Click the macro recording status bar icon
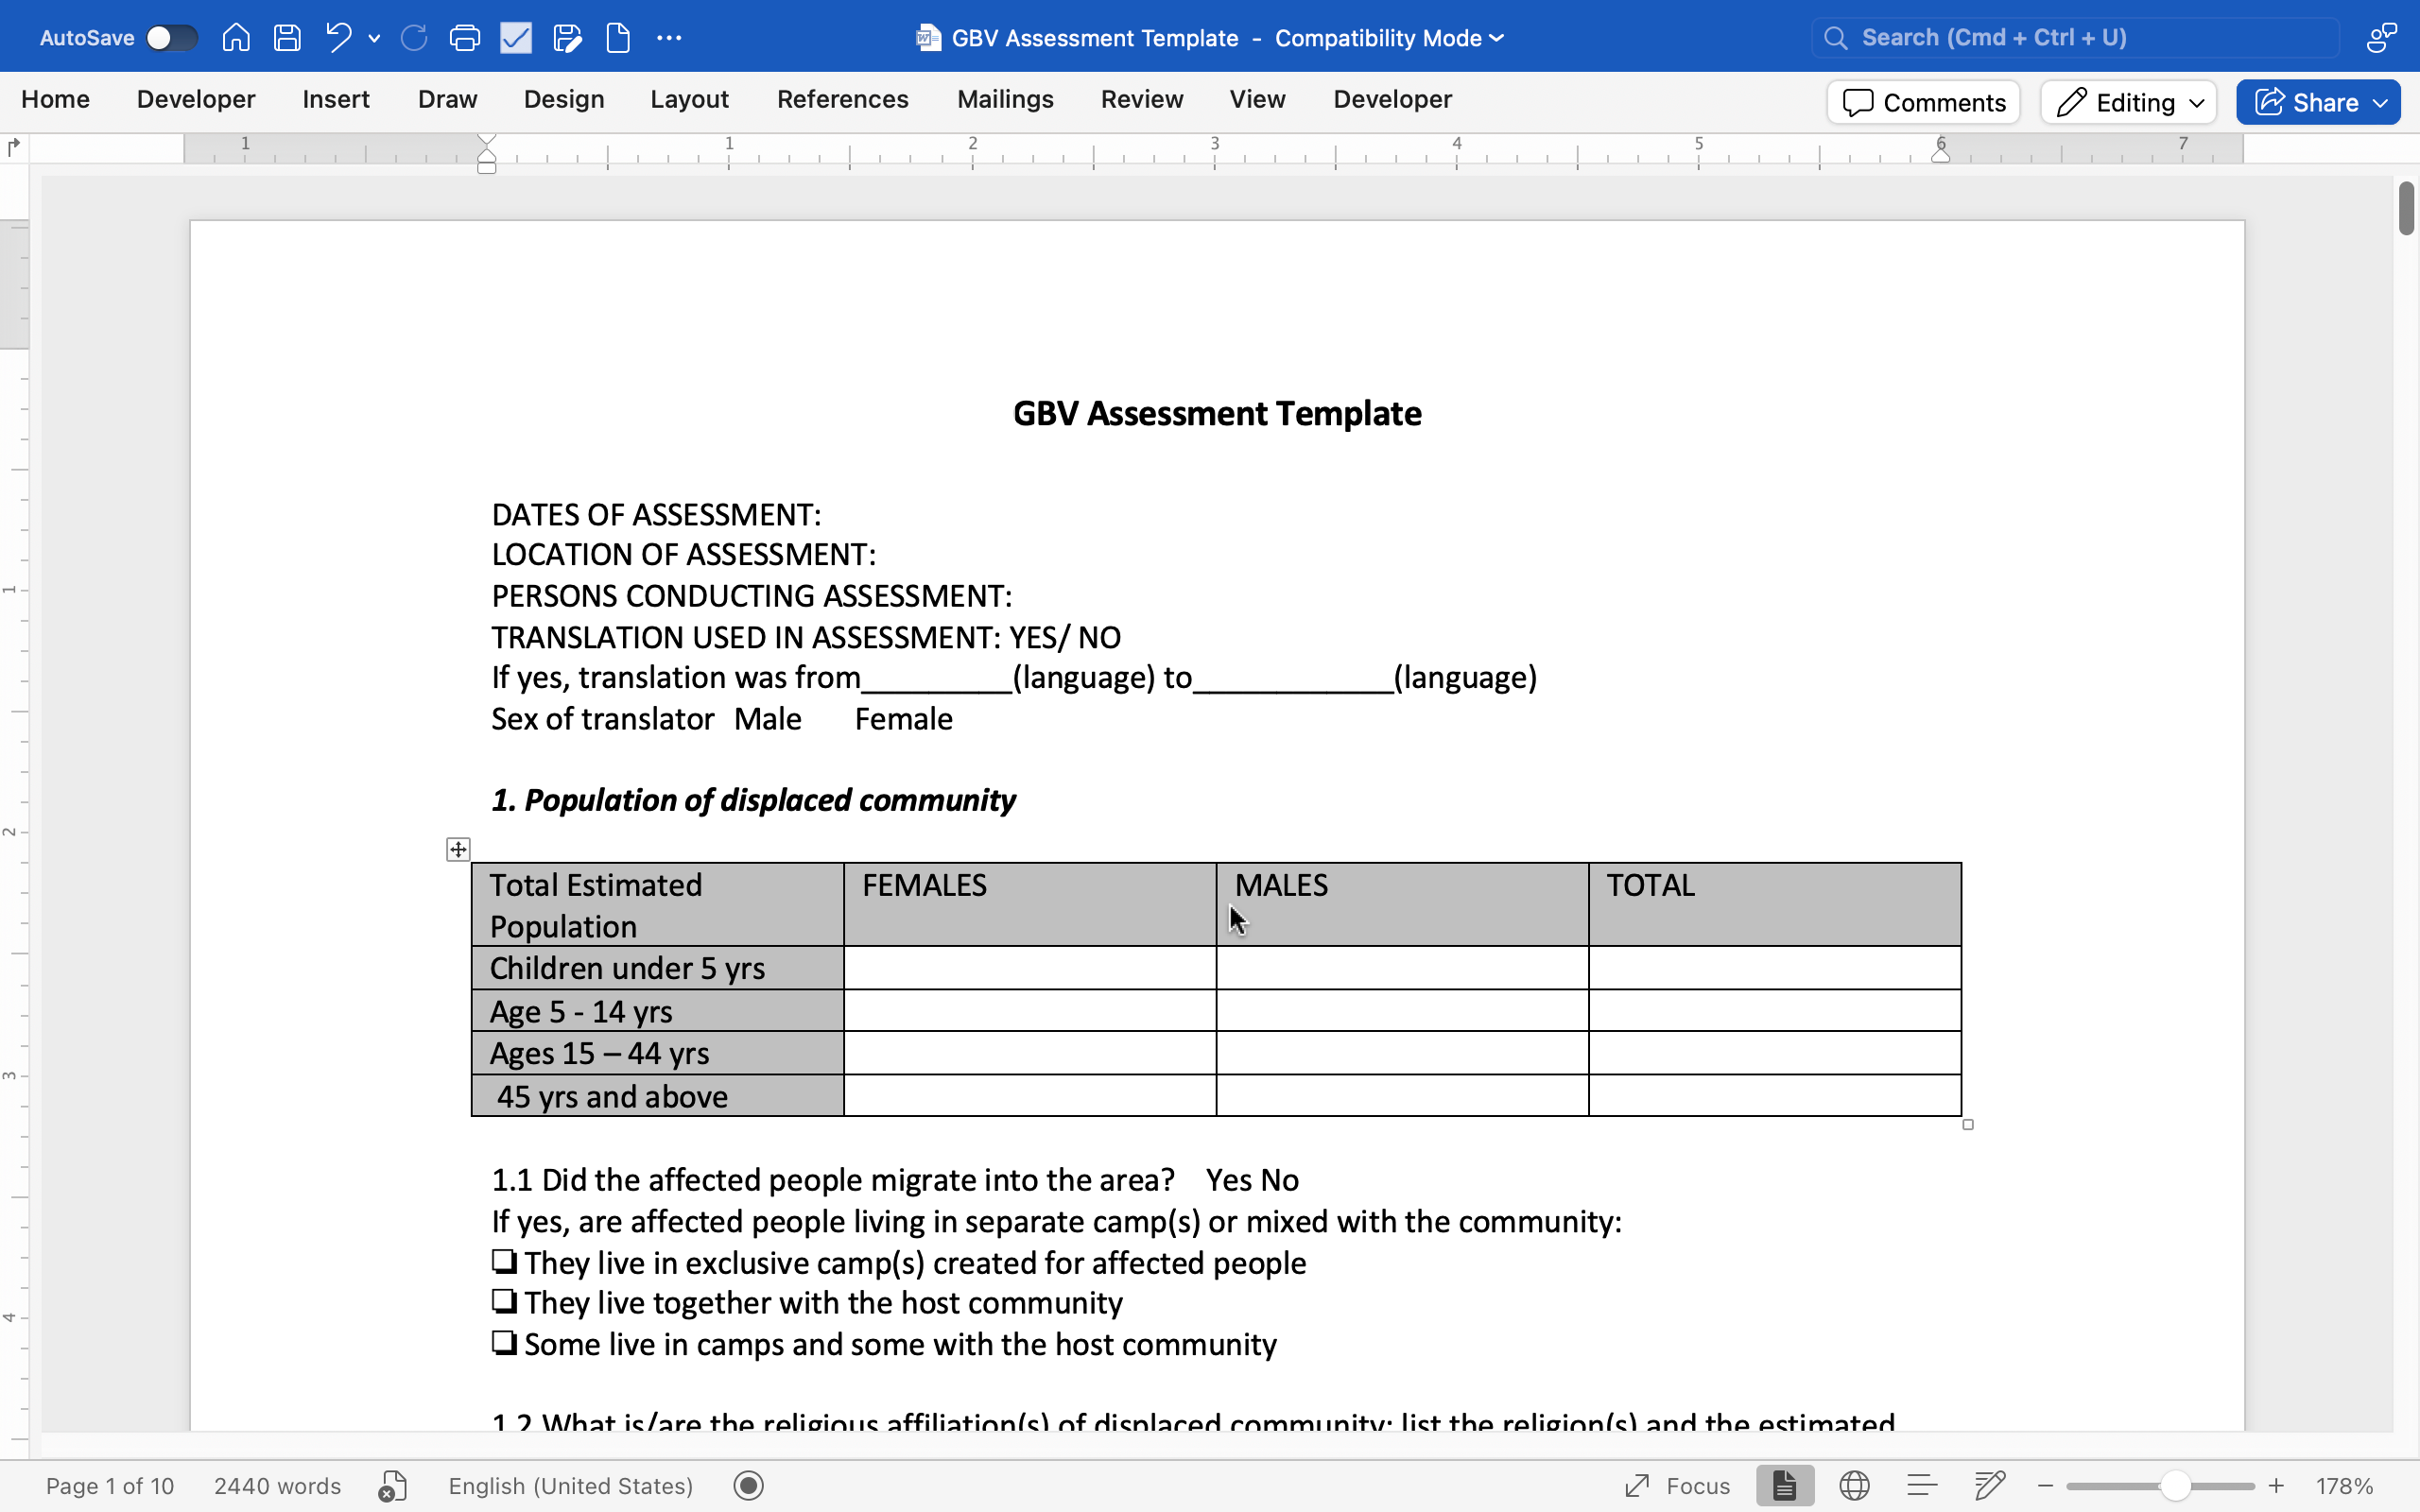Viewport: 2420px width, 1512px height. [748, 1486]
